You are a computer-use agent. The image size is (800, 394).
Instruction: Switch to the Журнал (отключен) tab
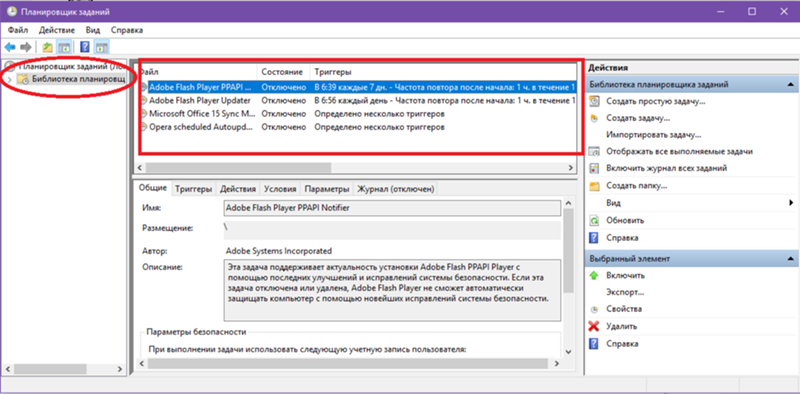pos(395,189)
